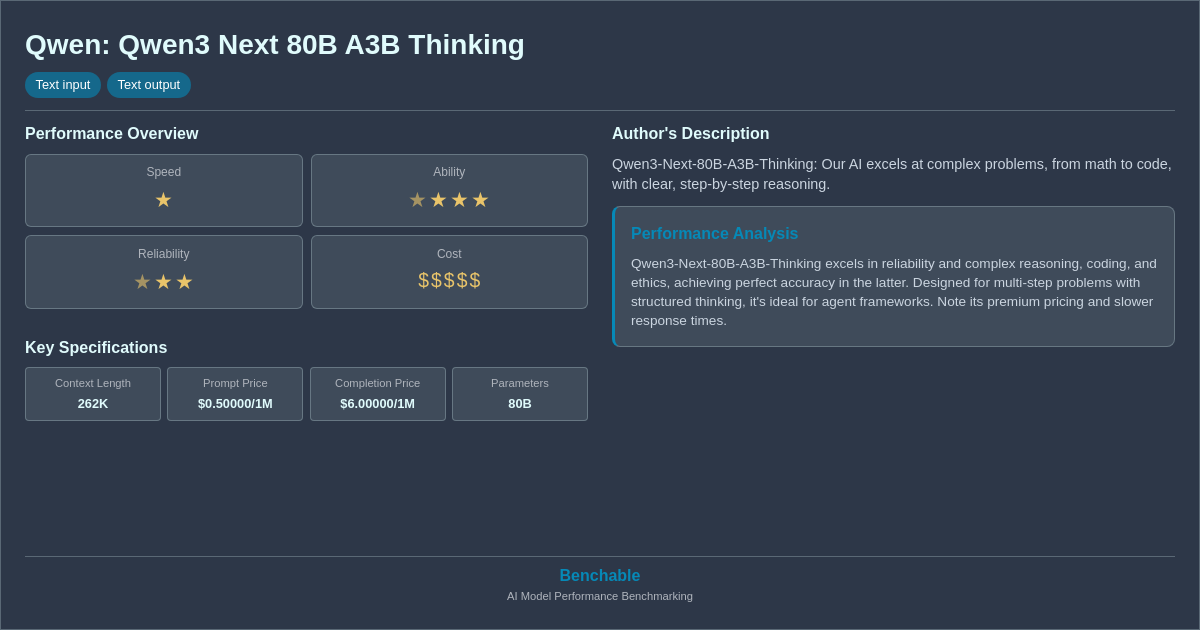Select the third Reliability star
This screenshot has height=630, width=1200.
(x=184, y=282)
